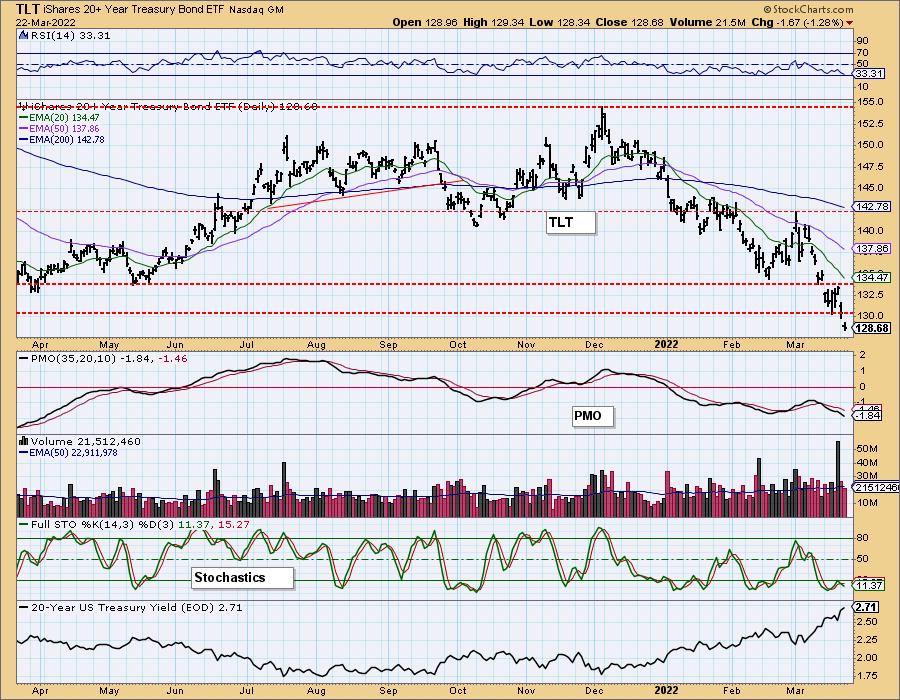Click the PMO annotation box
This screenshot has height=700, width=900.
[x=593, y=416]
